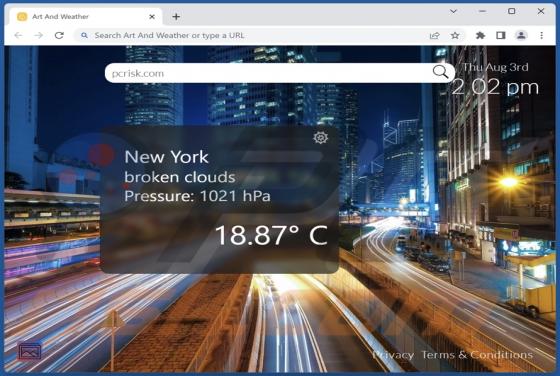The height and width of the screenshot is (376, 560).
Task: Click the Thu Aug 3rd date
Action: (x=495, y=67)
